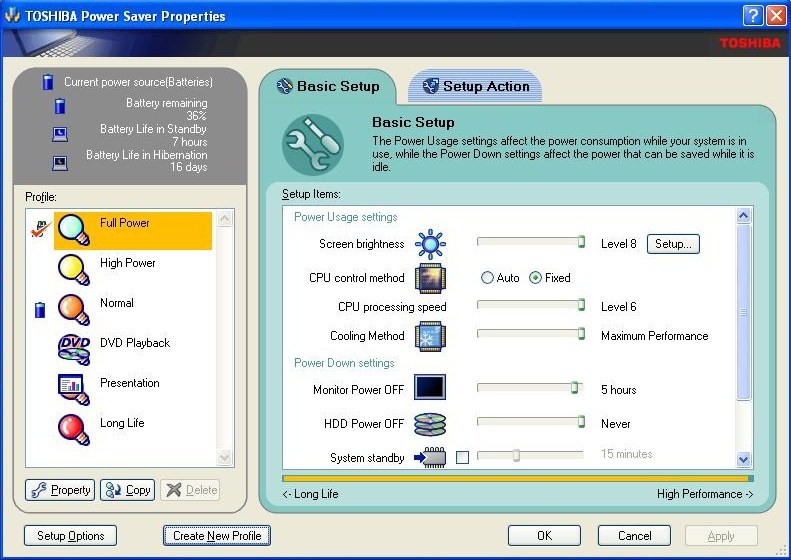Click the Monitor Power OFF slider handle
Image resolution: width=791 pixels, height=560 pixels.
click(575, 387)
